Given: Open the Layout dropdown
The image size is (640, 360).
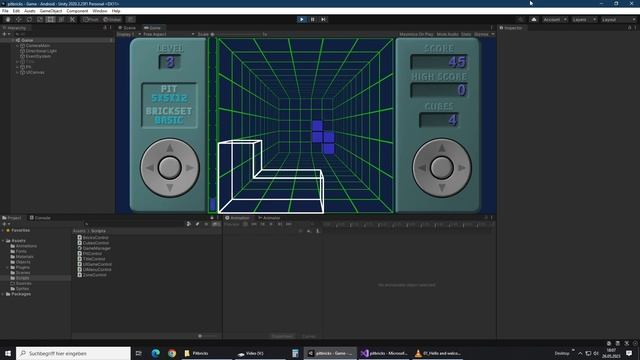Looking at the screenshot, I should (x=618, y=19).
